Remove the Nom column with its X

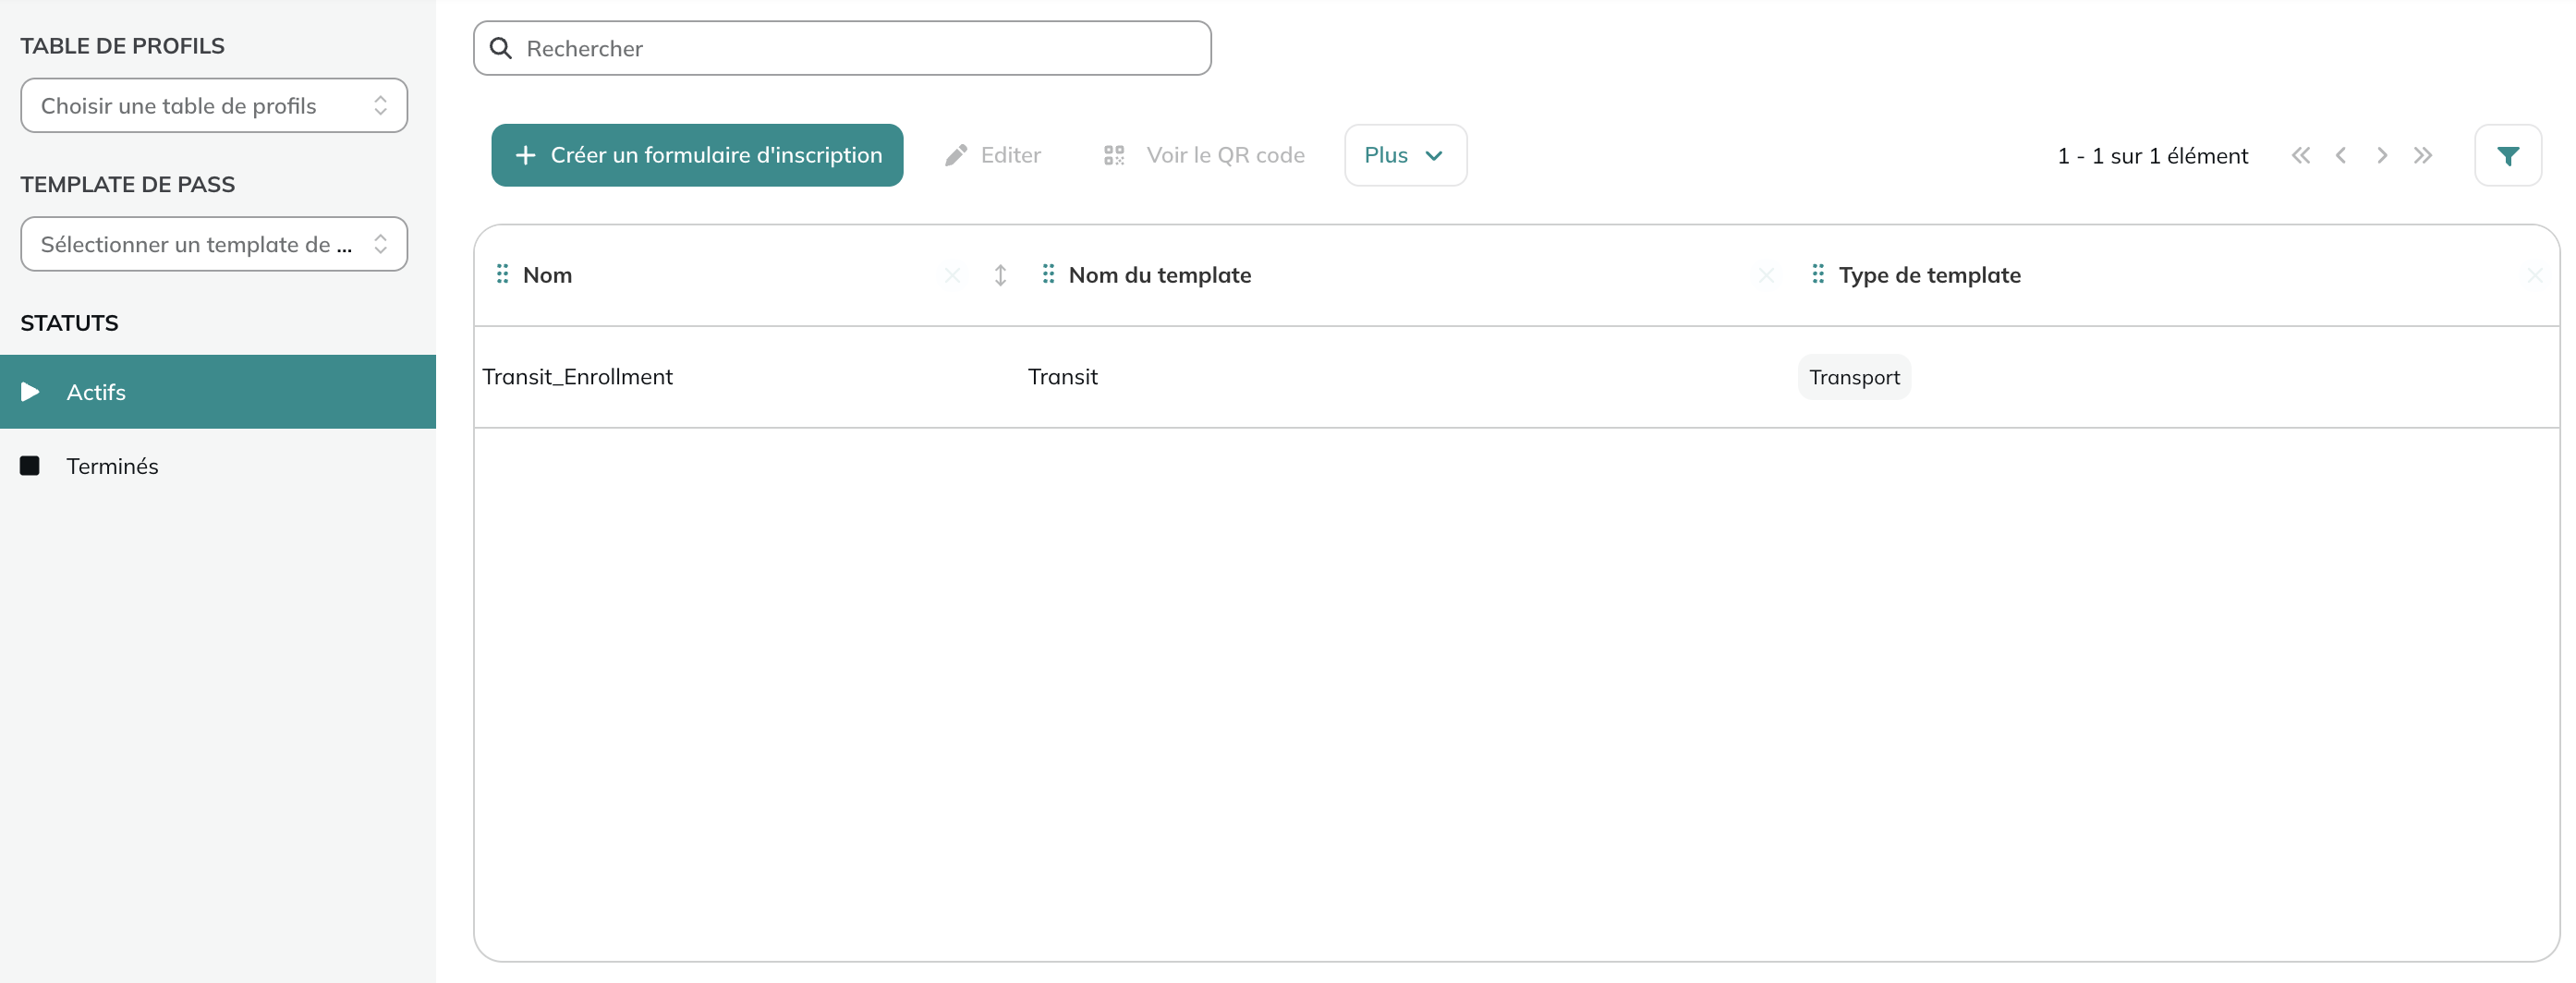952,275
